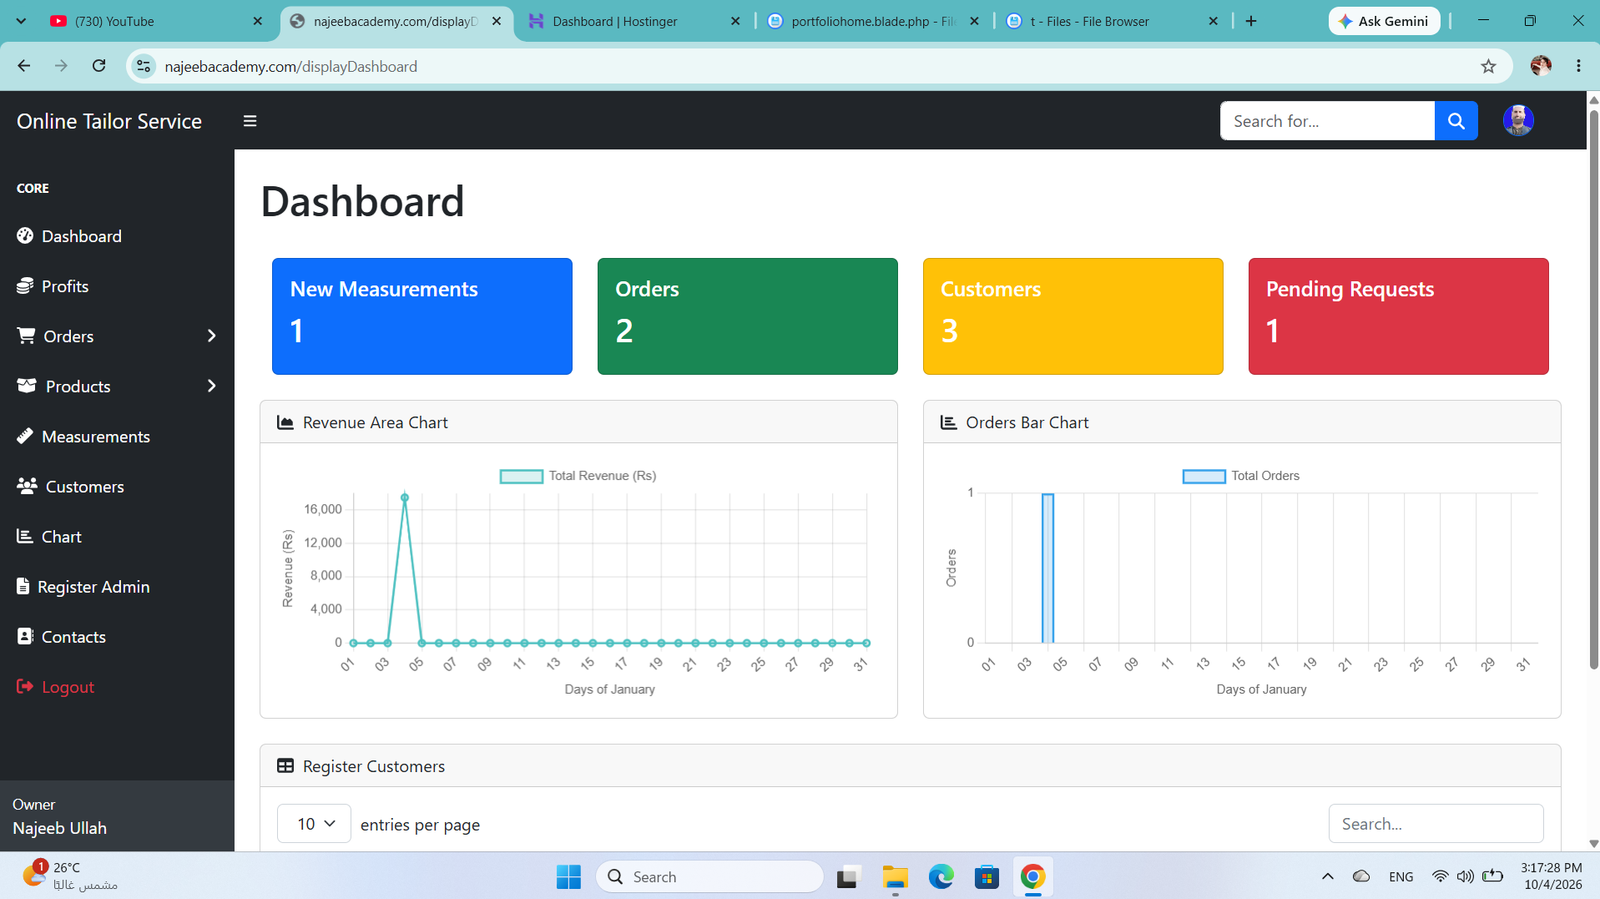
Task: Open the entries per page dropdown
Action: 314,824
